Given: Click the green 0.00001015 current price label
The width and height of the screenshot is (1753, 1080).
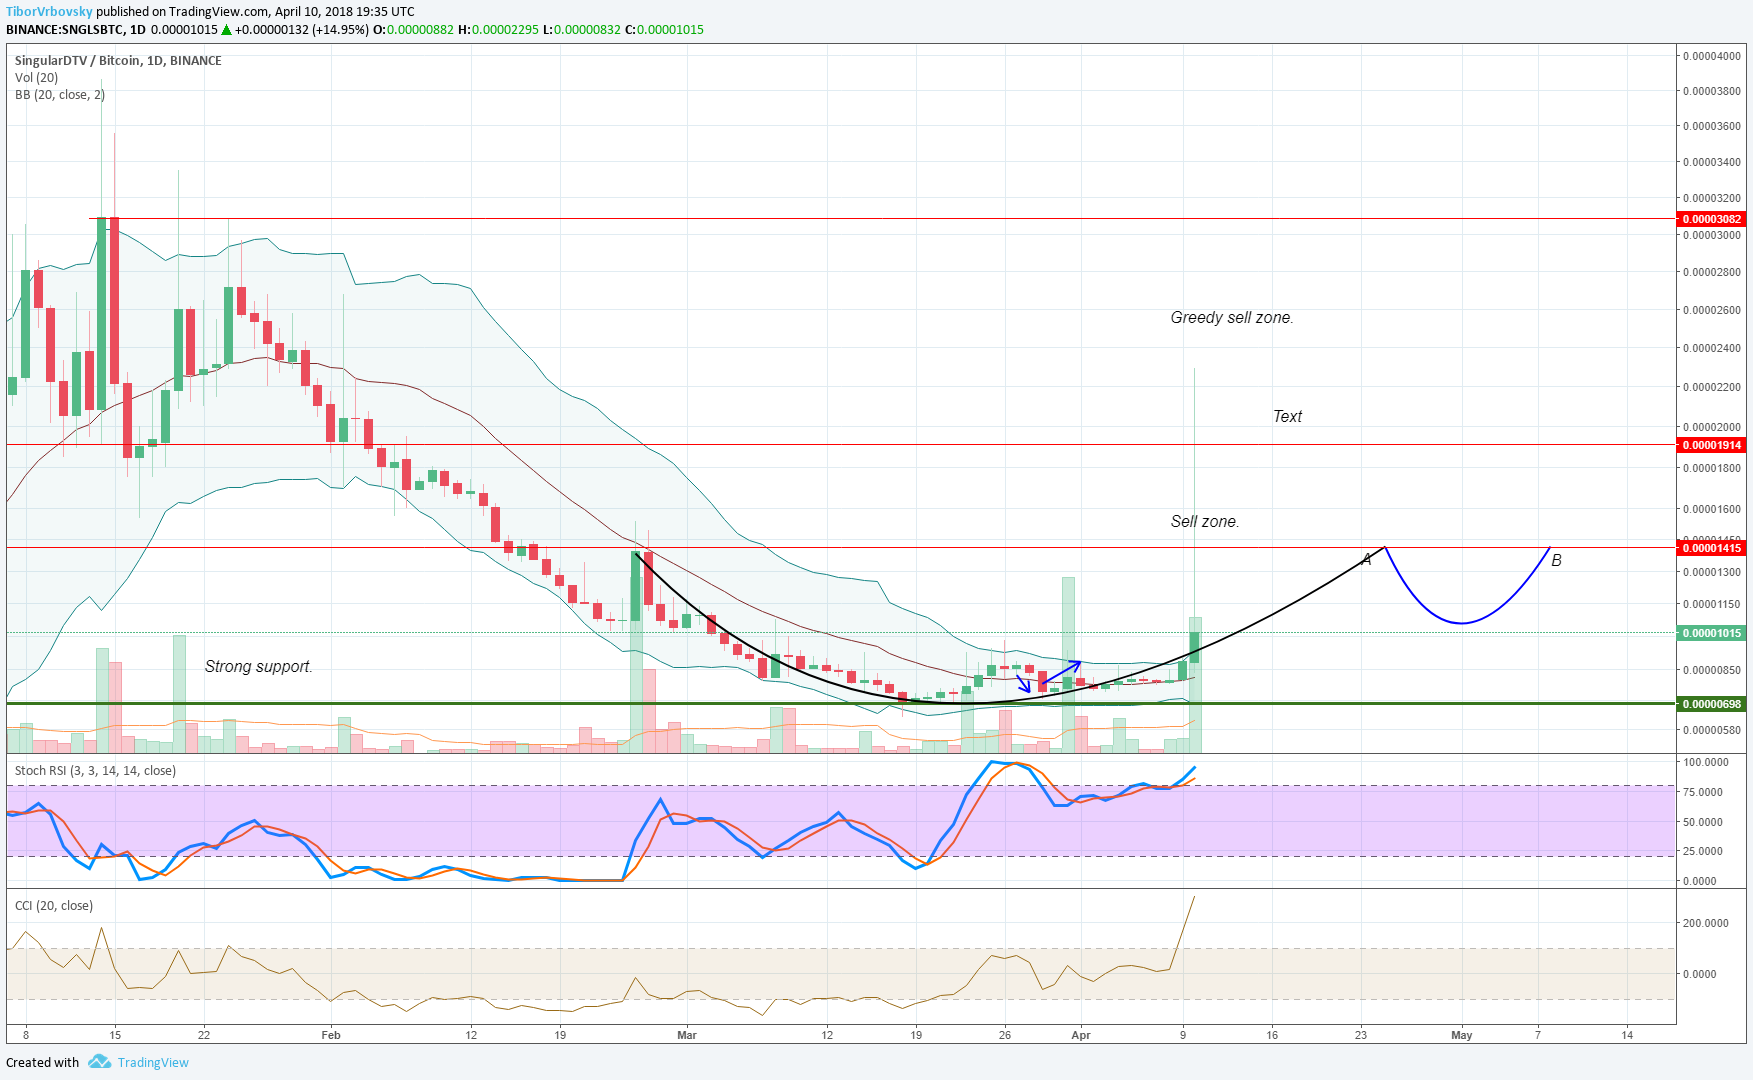Looking at the screenshot, I should 1711,633.
